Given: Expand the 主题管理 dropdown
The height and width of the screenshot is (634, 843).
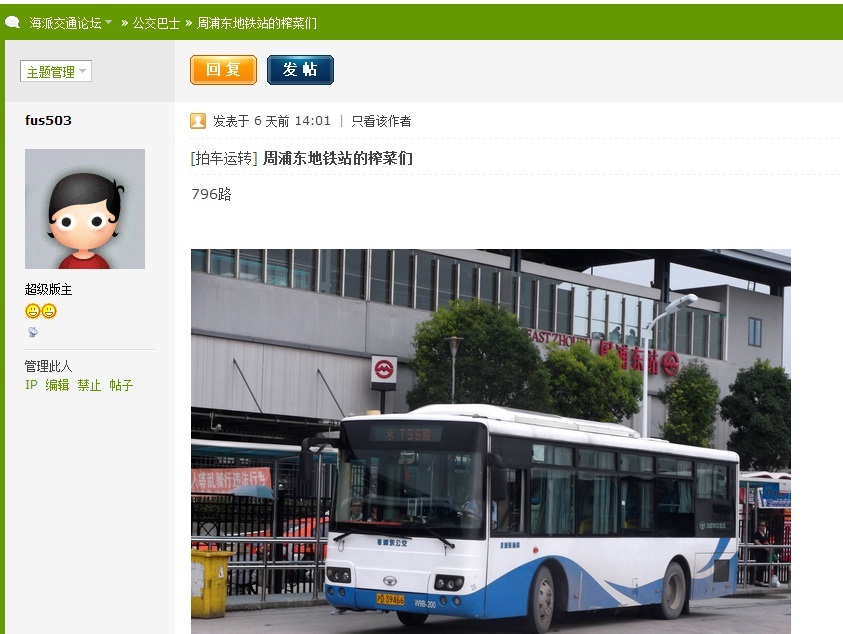Looking at the screenshot, I should 56,71.
